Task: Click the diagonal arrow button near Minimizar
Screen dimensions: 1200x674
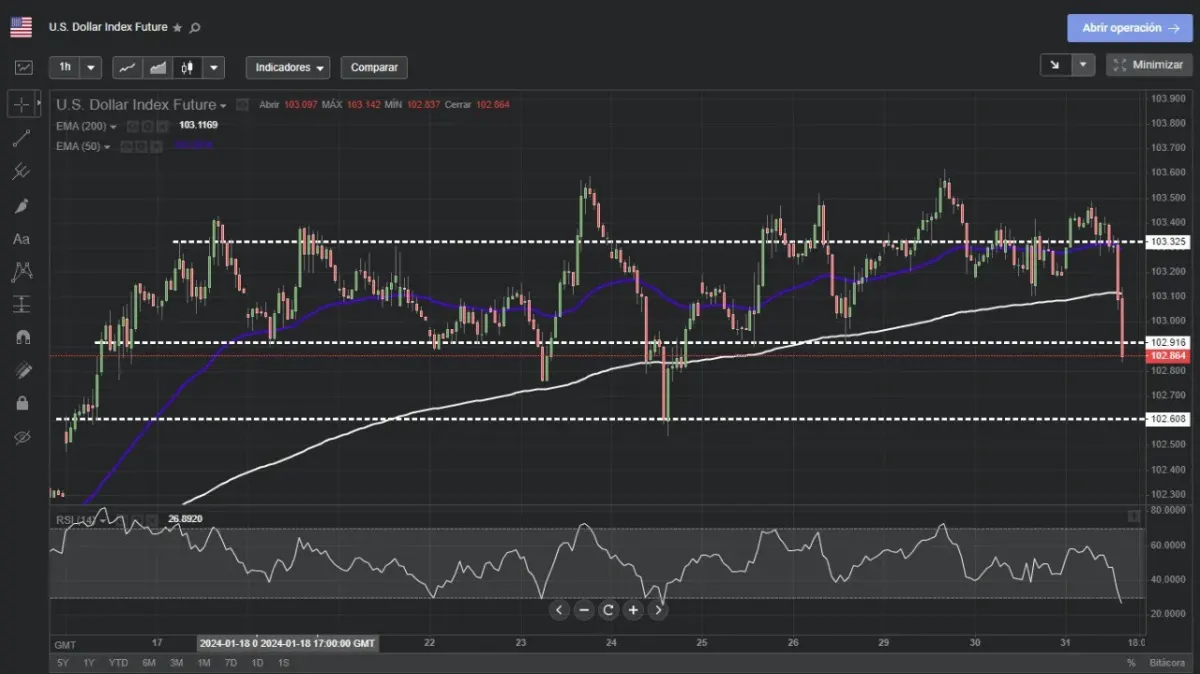Action: click(x=1056, y=65)
